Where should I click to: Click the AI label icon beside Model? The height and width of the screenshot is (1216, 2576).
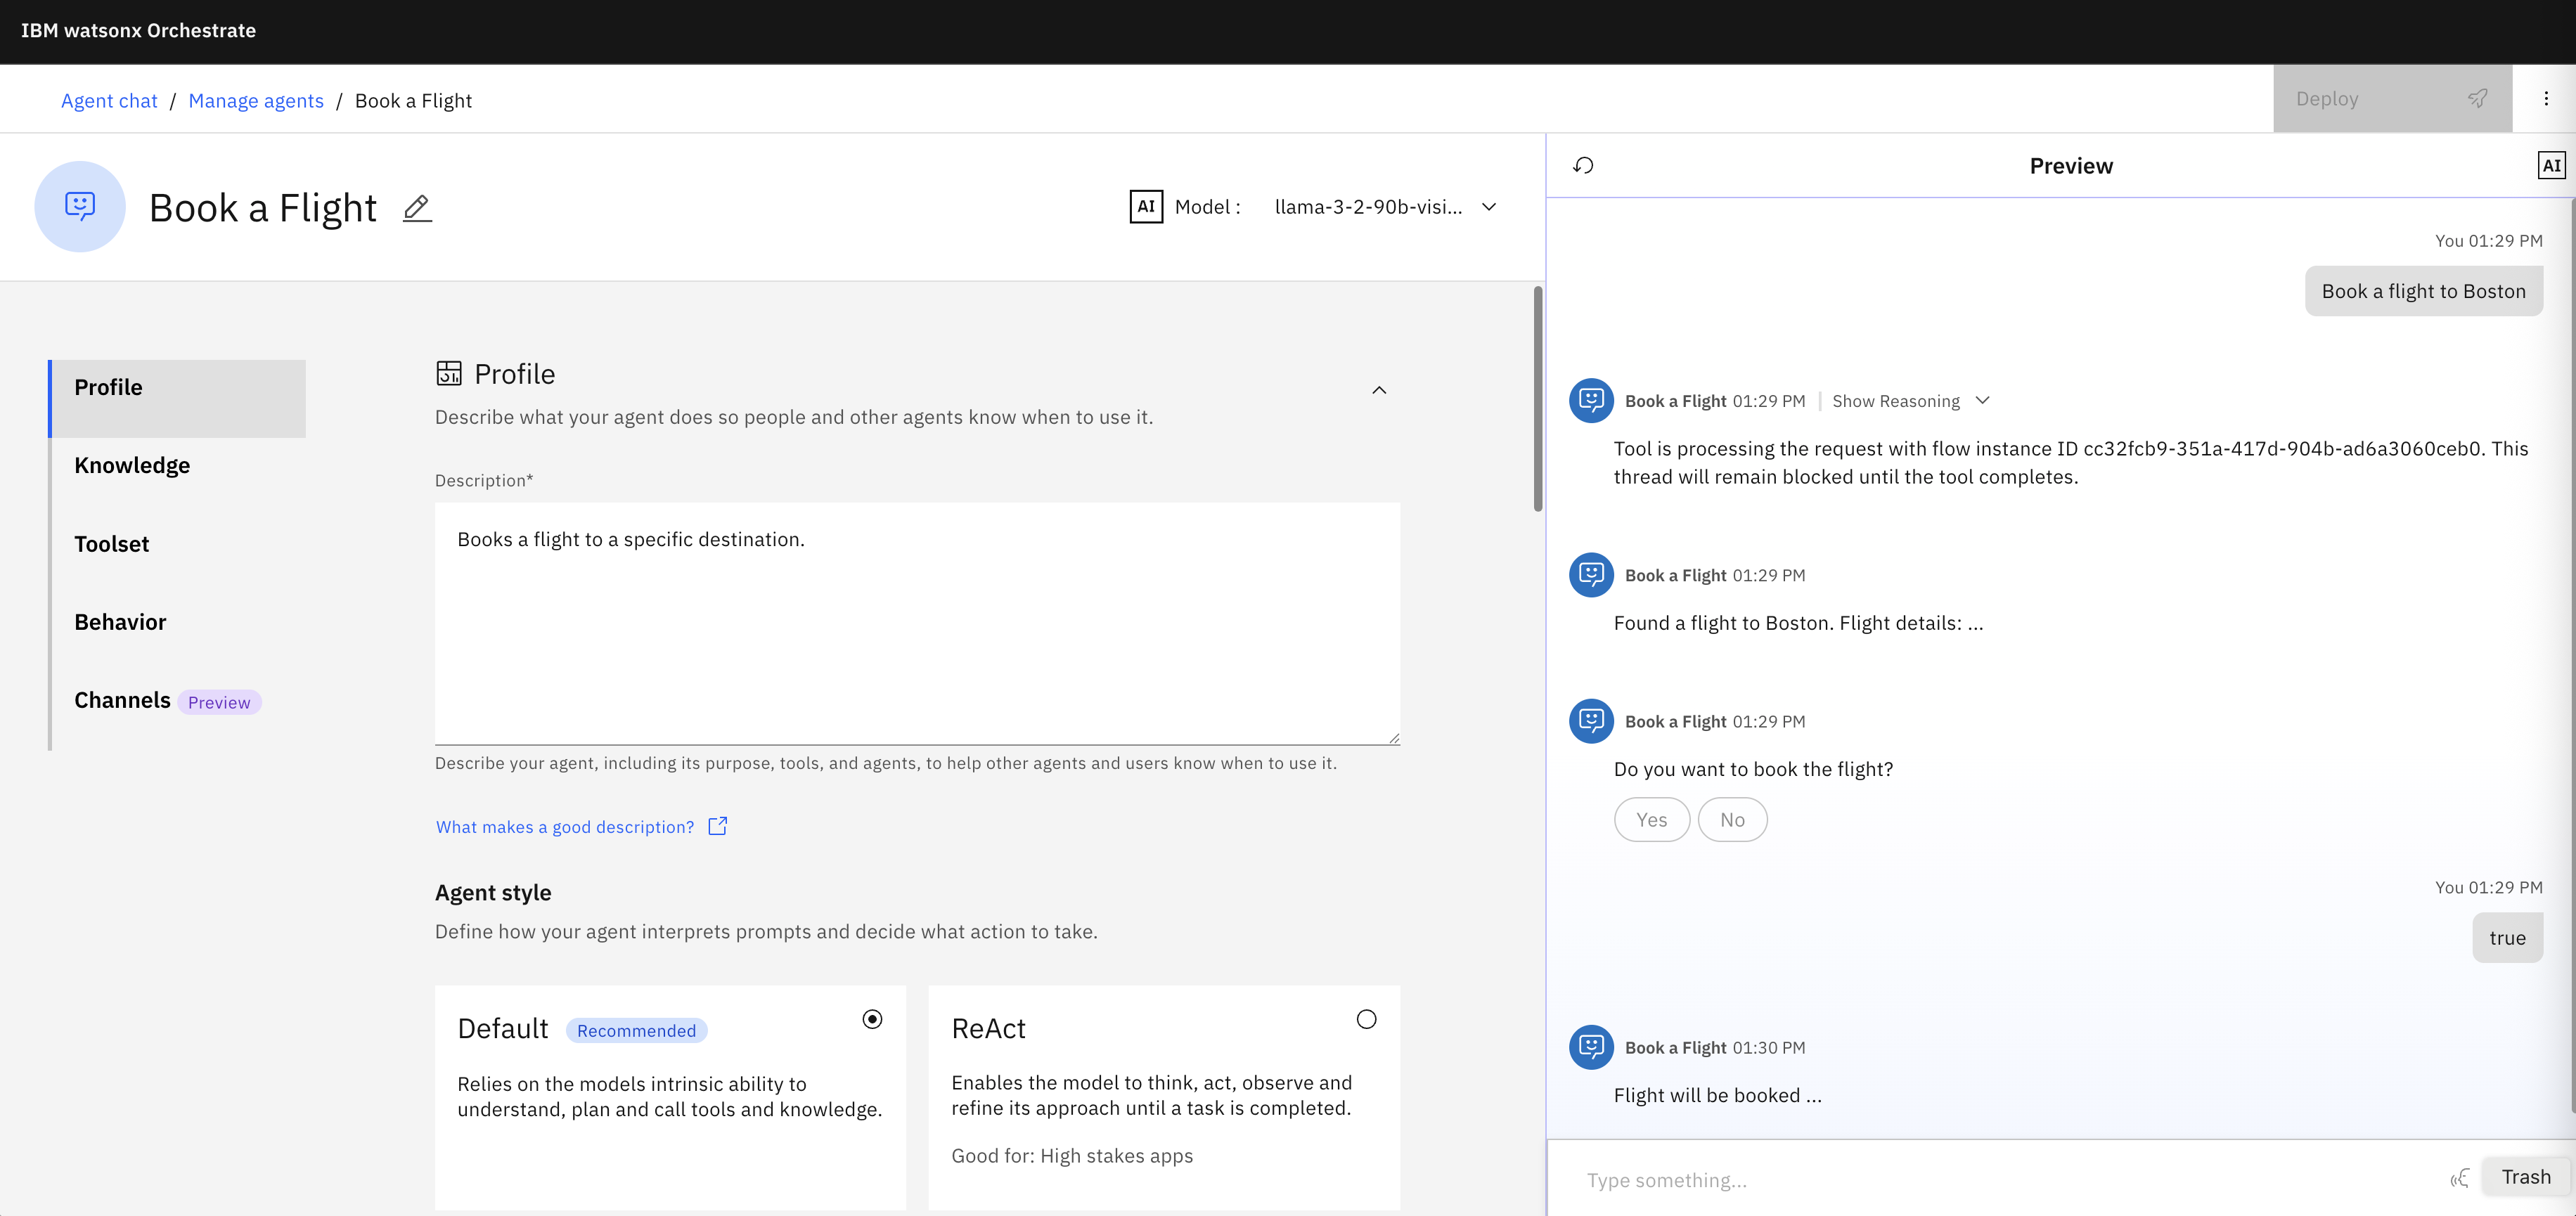(1146, 207)
